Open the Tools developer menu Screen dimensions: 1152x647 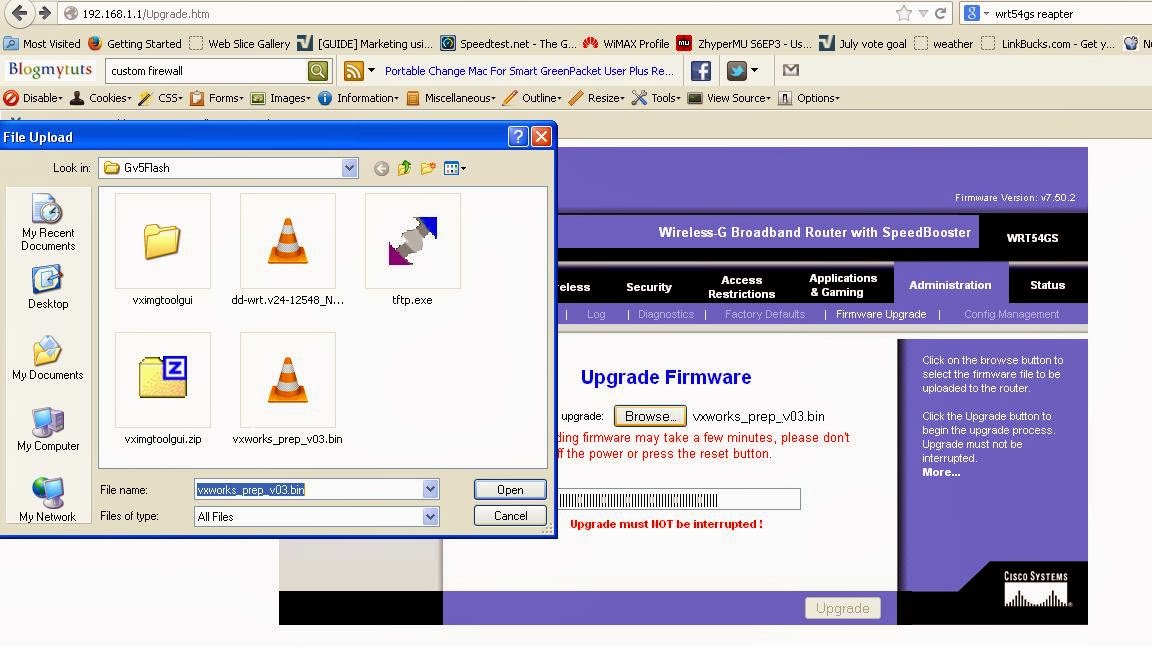(657, 98)
